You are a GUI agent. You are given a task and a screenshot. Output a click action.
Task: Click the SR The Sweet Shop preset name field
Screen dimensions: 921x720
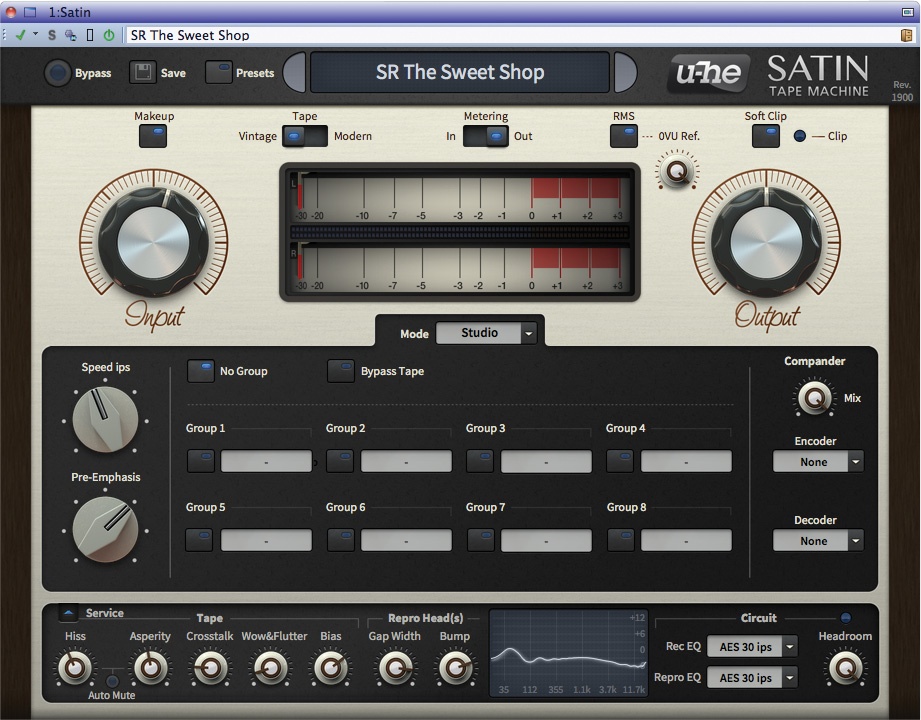[x=460, y=72]
